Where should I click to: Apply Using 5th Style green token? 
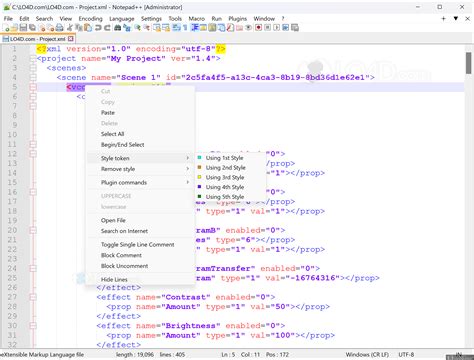tap(230, 197)
